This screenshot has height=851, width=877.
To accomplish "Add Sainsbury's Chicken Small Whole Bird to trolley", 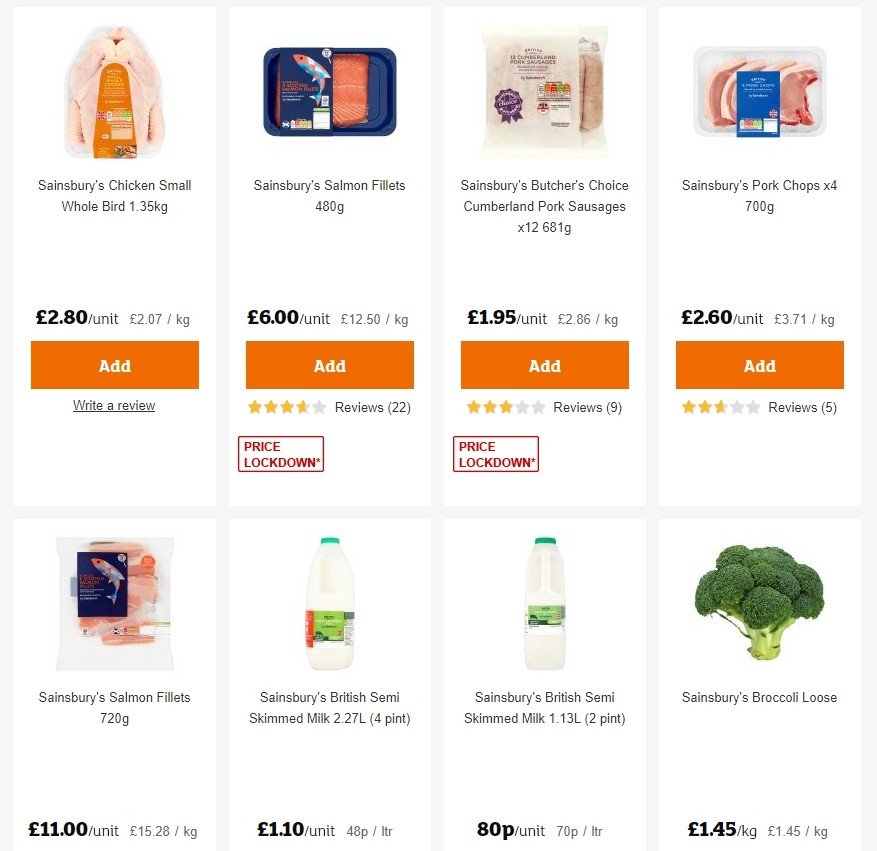I will (114, 365).
